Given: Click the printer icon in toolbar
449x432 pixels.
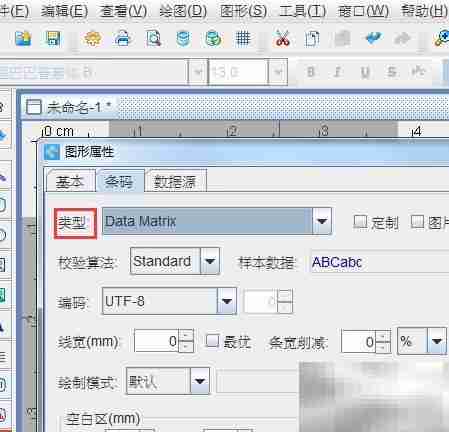Looking at the screenshot, I should [122, 38].
